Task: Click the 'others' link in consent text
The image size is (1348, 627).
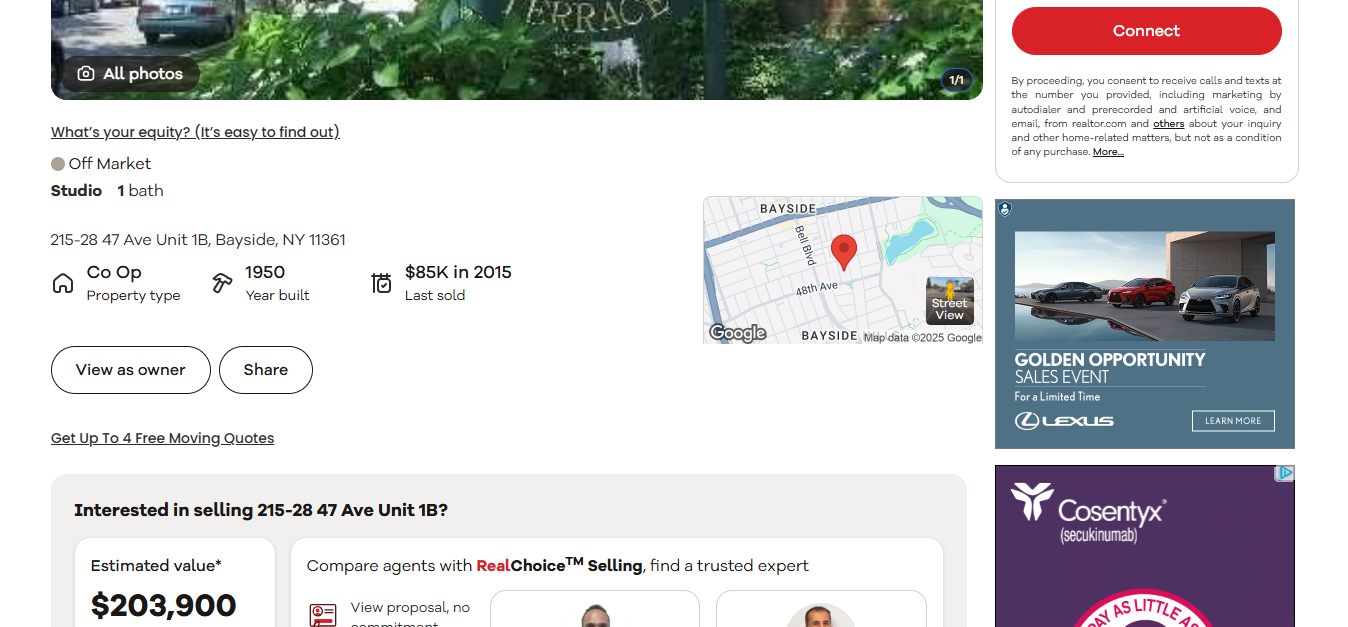Action: 1168,124
